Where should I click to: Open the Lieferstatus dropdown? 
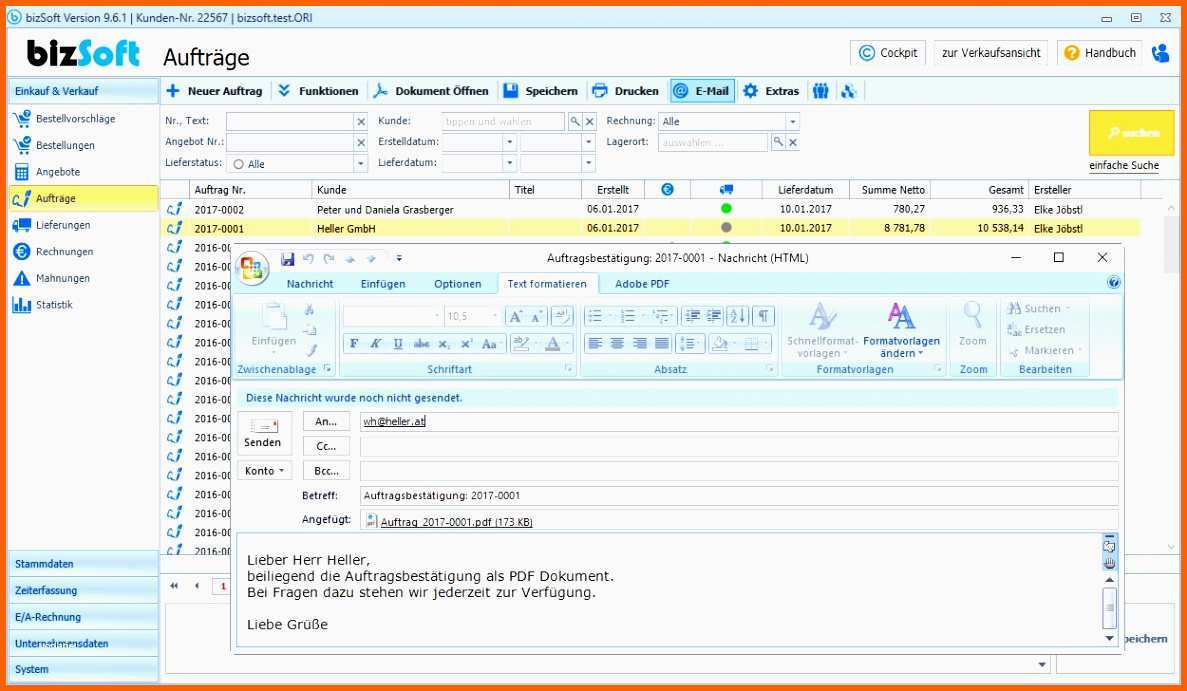coord(360,163)
